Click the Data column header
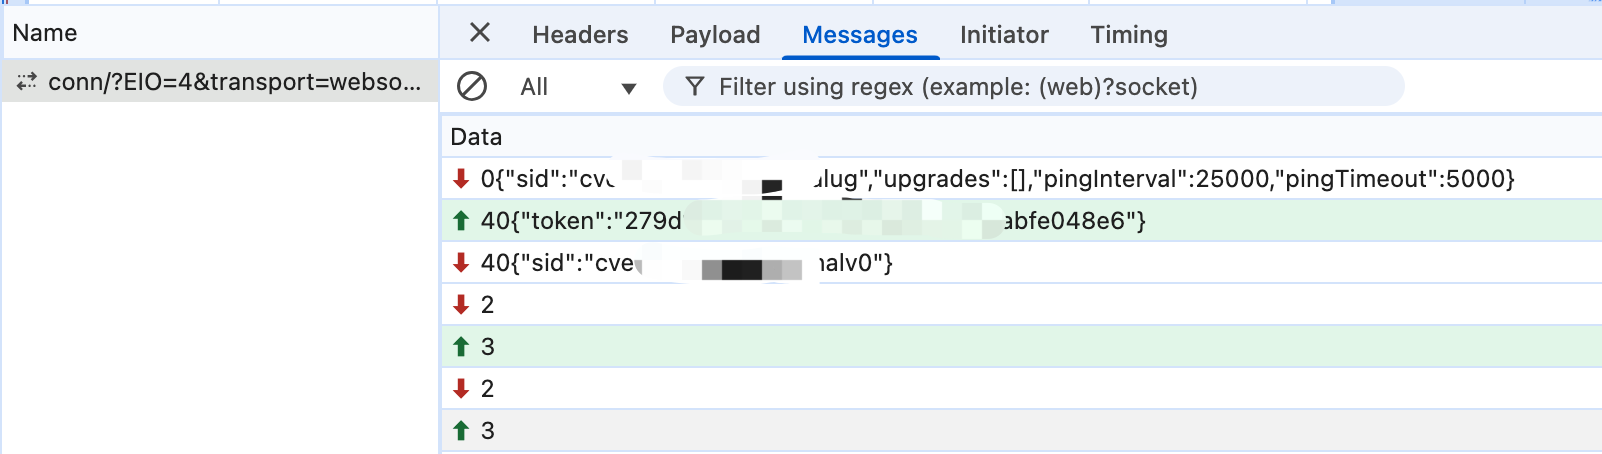The width and height of the screenshot is (1602, 454). 476,137
